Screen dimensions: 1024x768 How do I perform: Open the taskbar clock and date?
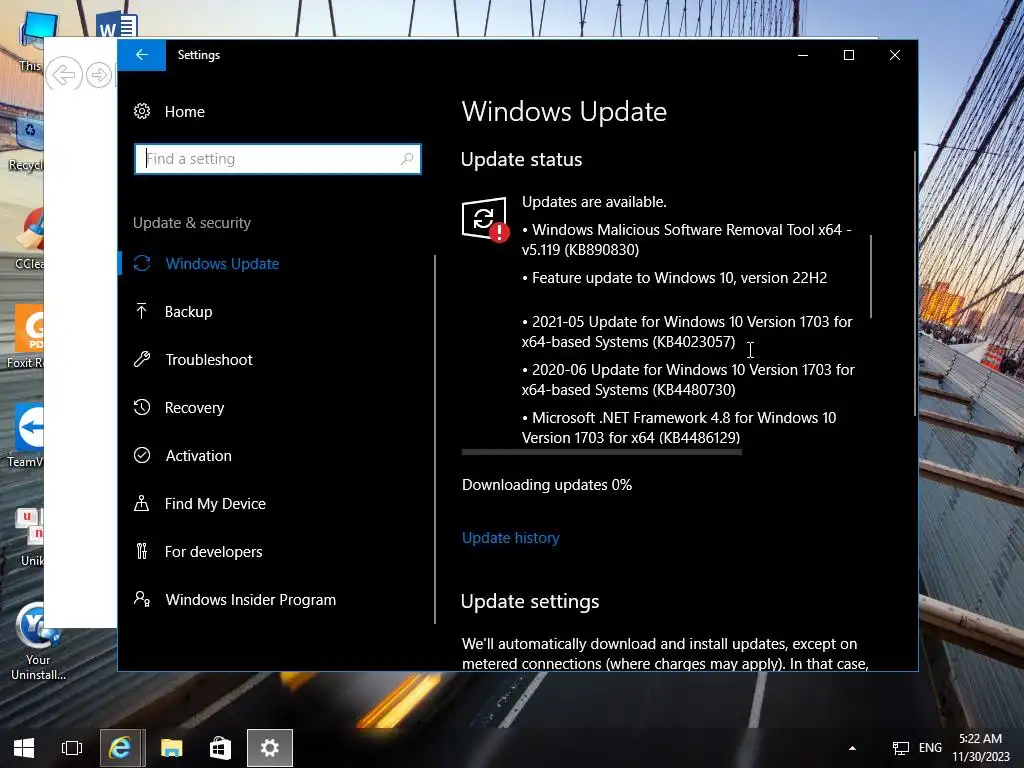click(980, 748)
